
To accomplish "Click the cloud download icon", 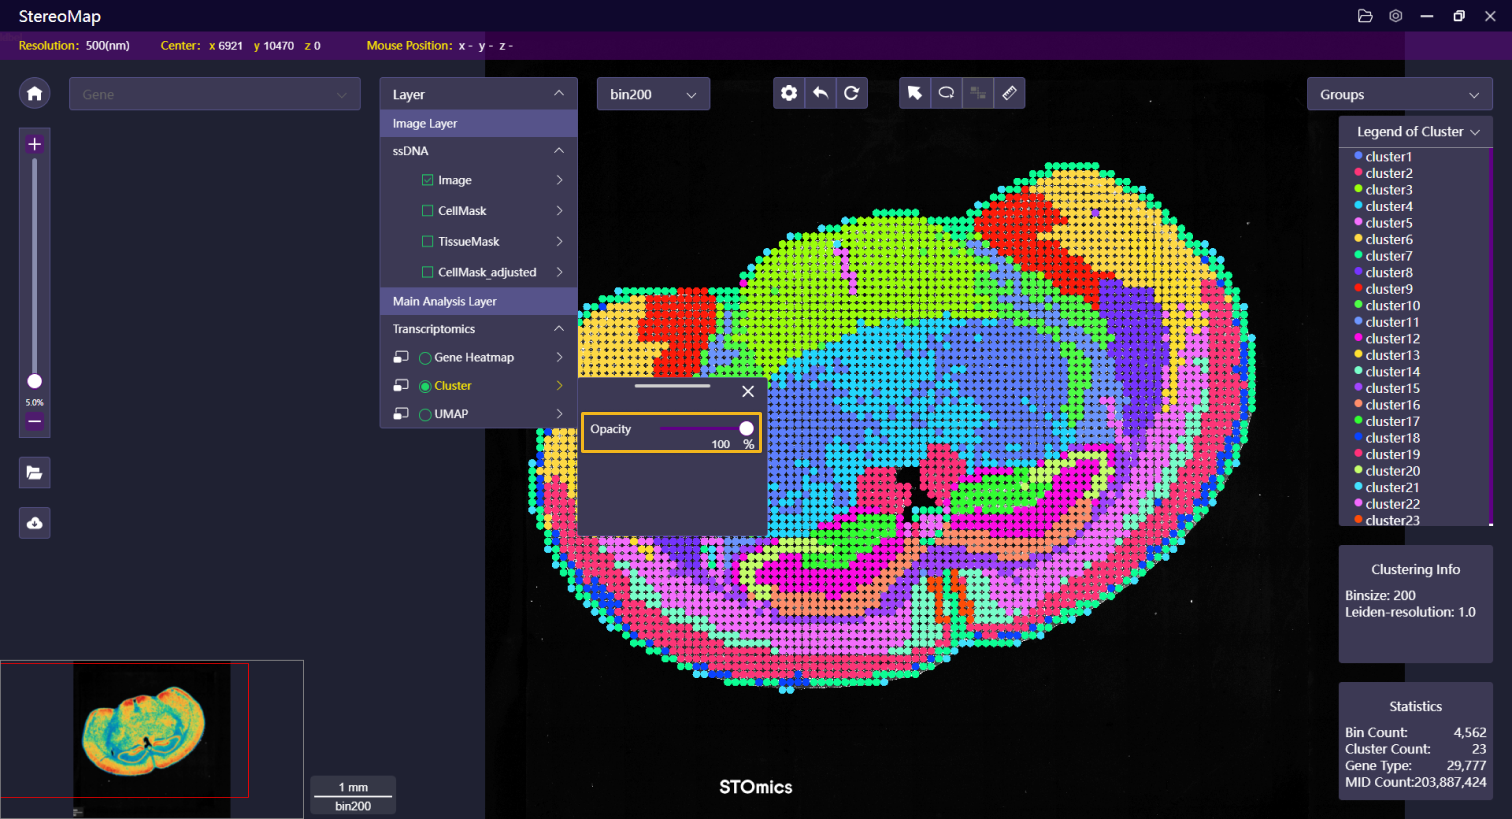I will [34, 523].
